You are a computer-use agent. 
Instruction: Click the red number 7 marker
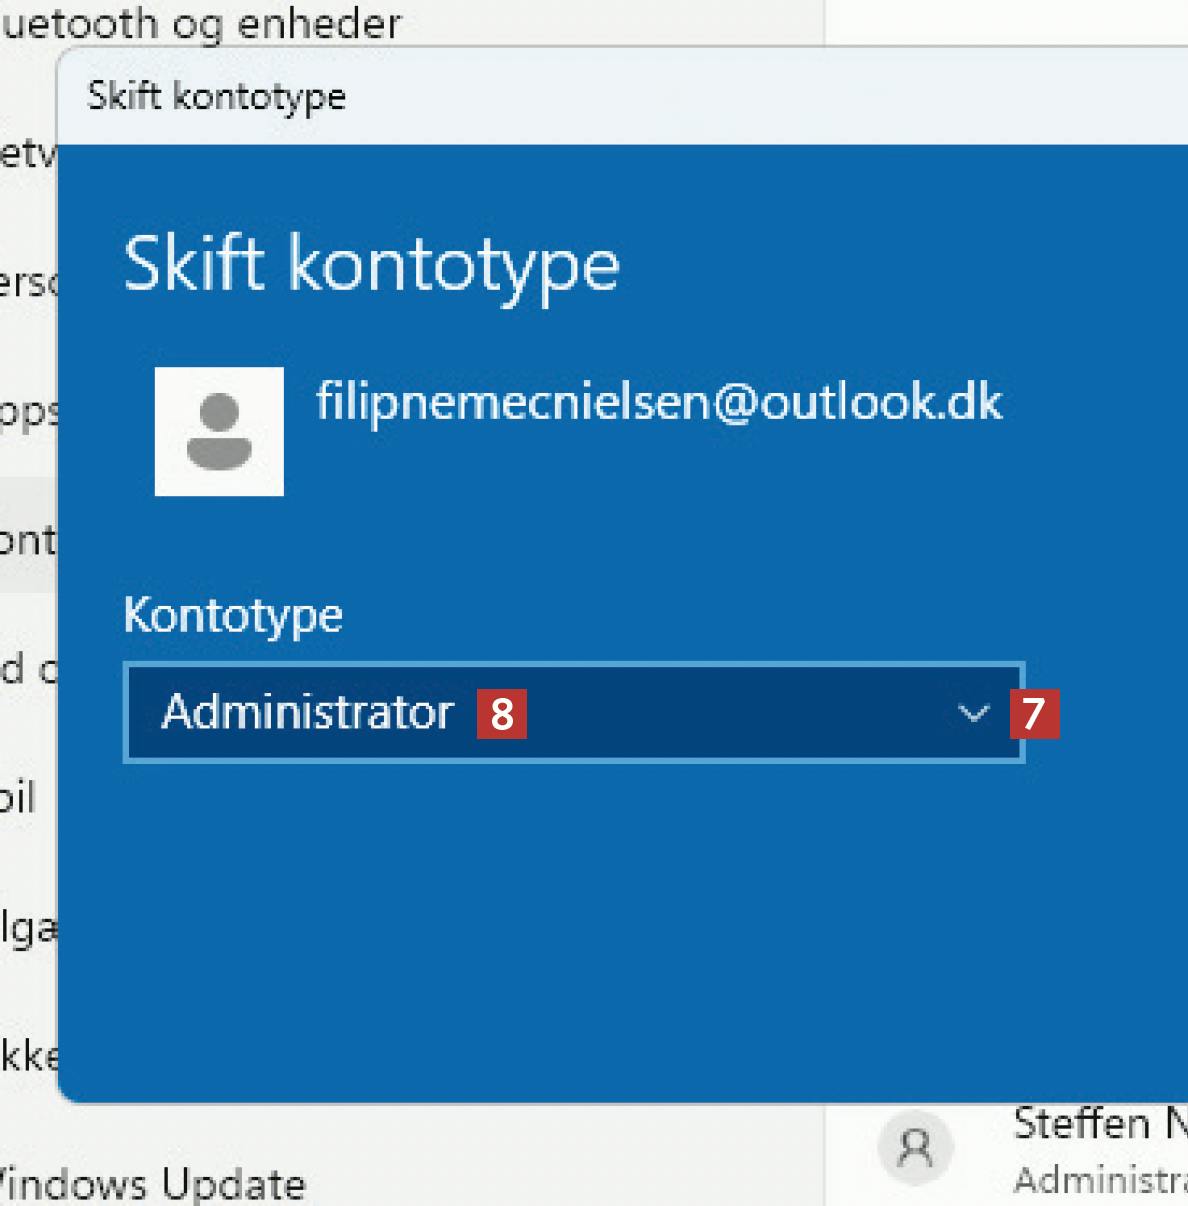1033,714
